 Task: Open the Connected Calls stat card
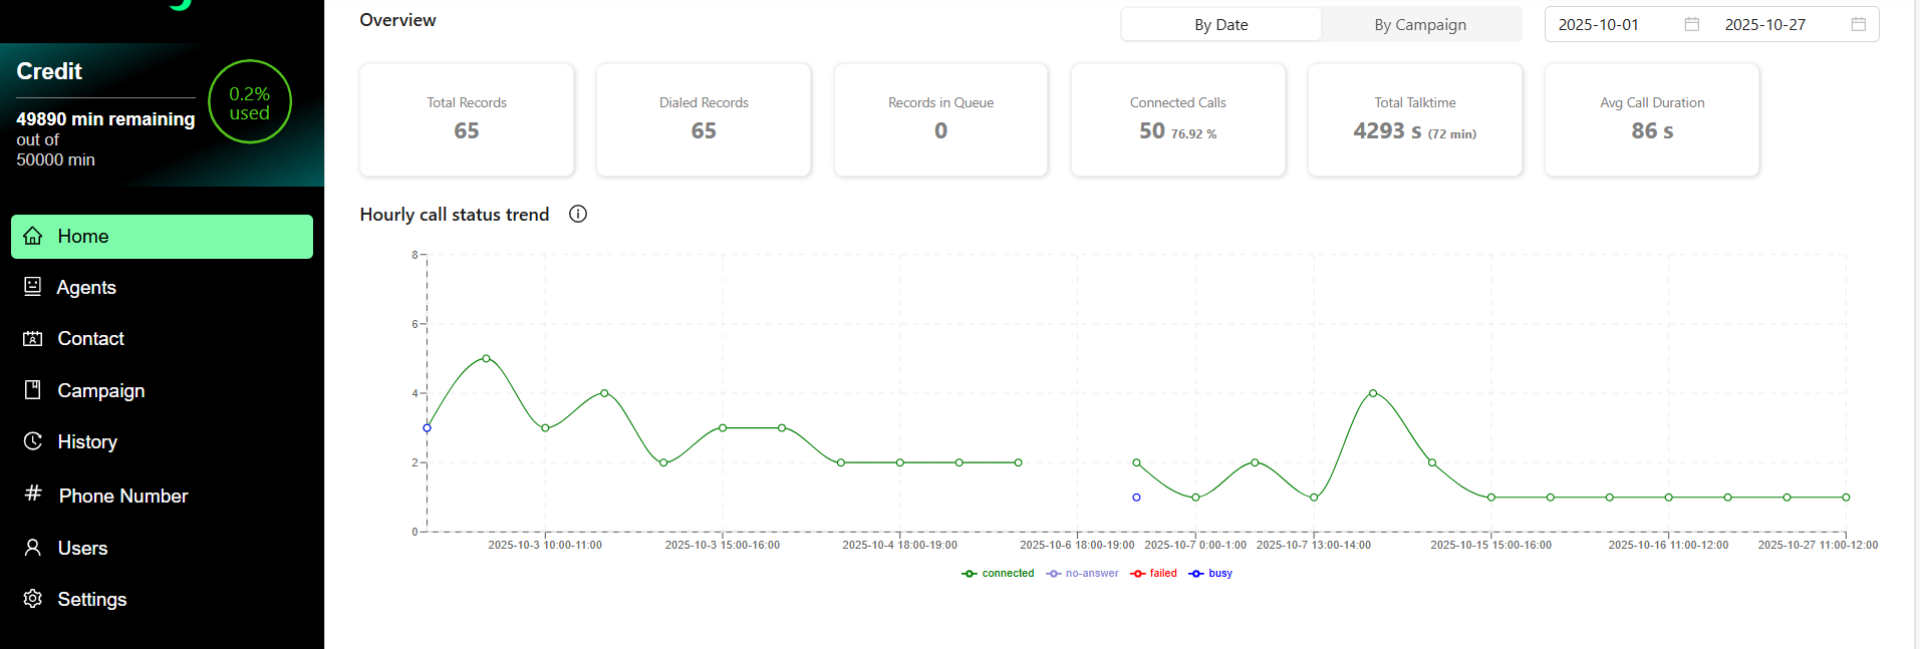point(1178,120)
